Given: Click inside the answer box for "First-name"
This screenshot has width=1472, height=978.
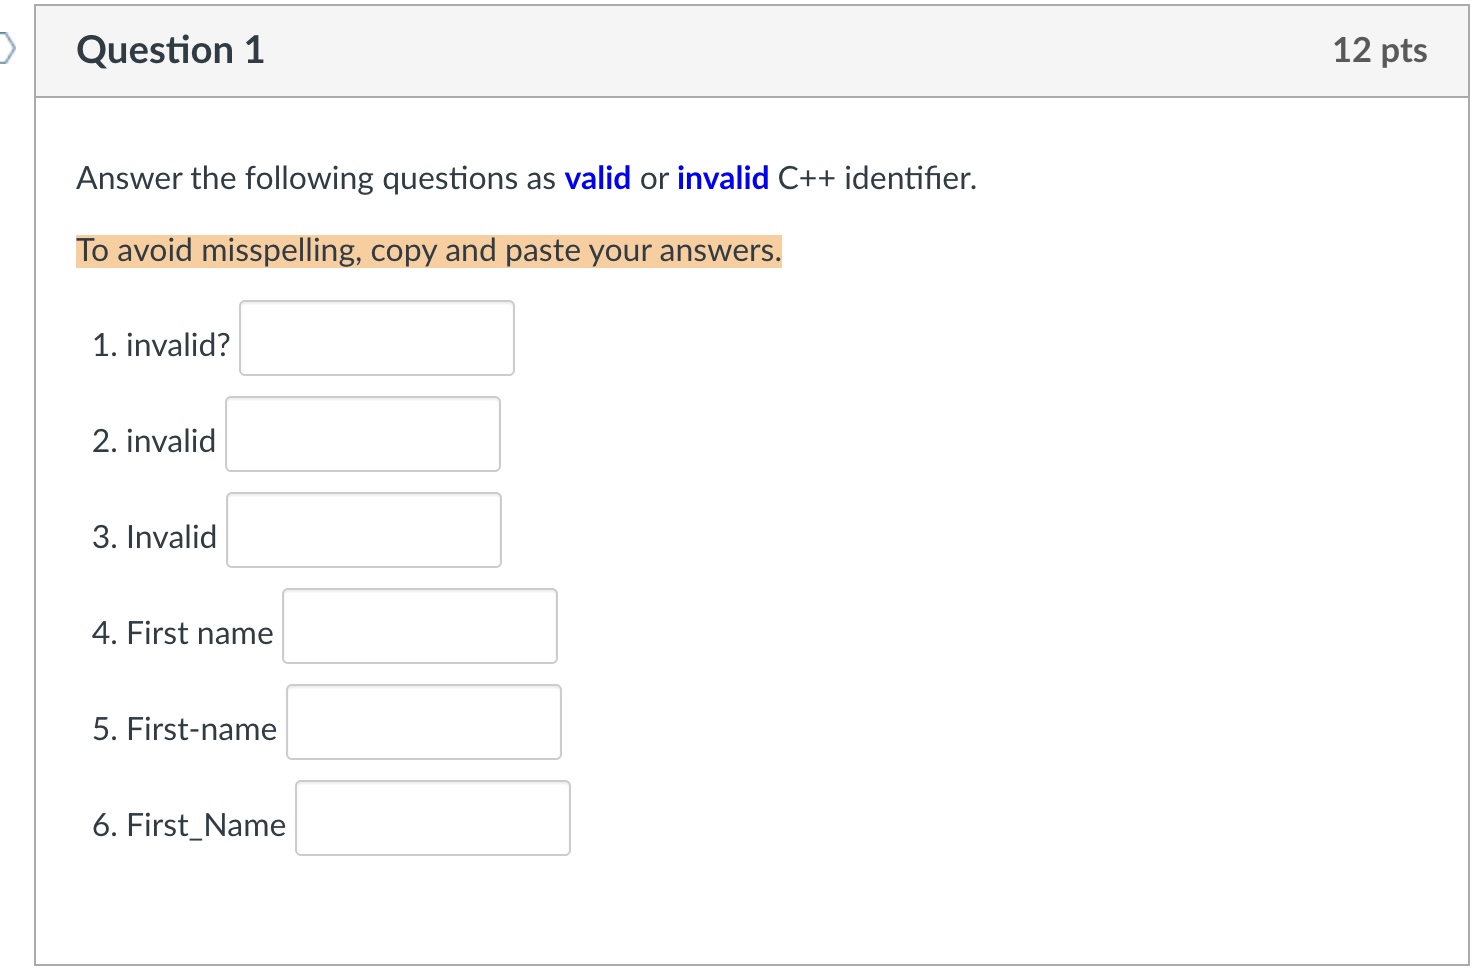Looking at the screenshot, I should [423, 722].
